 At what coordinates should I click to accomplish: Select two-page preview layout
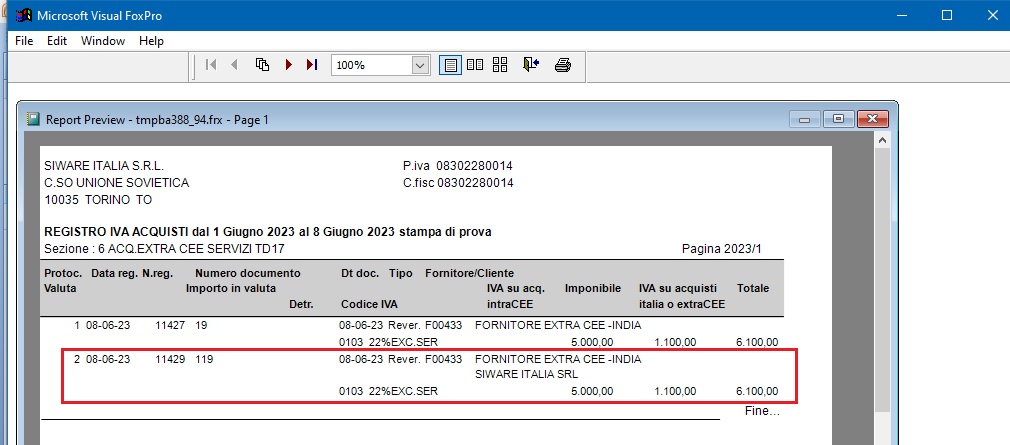point(475,64)
